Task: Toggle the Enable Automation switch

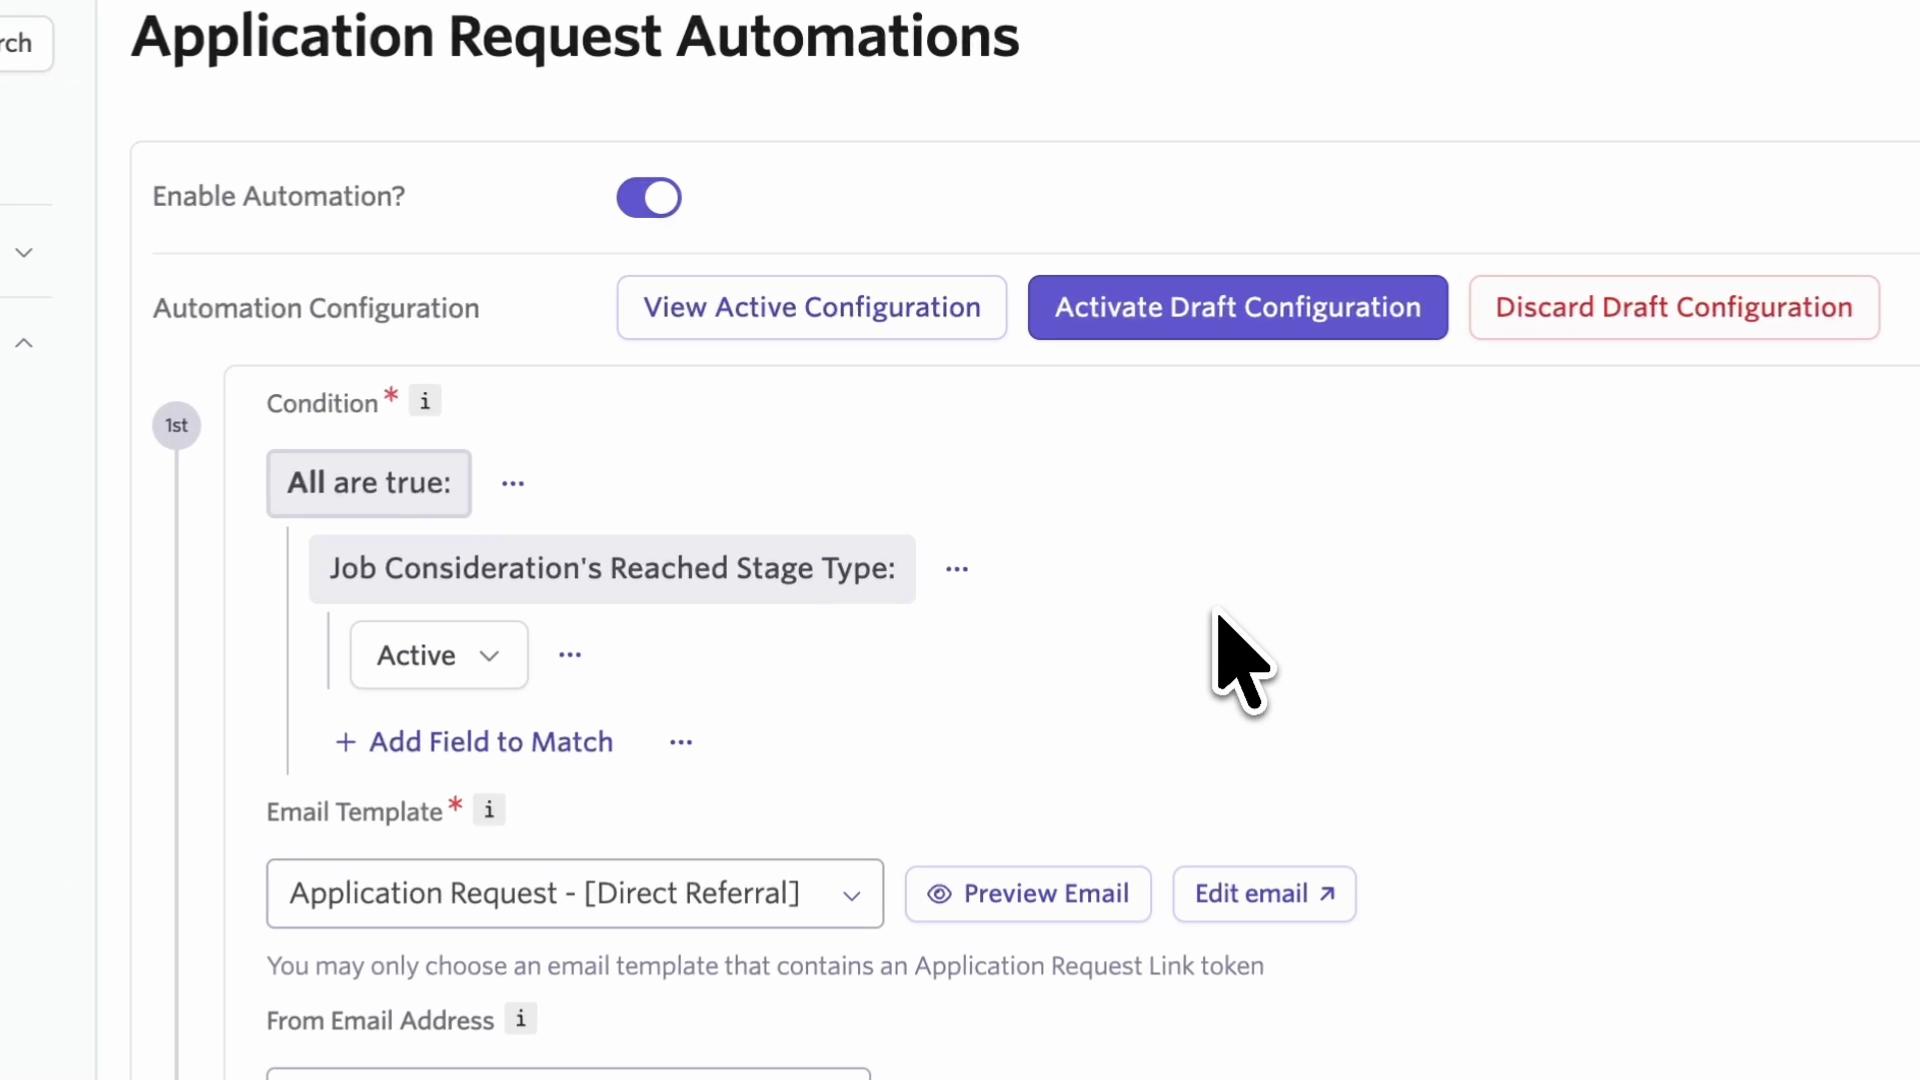Action: pyautogui.click(x=649, y=197)
